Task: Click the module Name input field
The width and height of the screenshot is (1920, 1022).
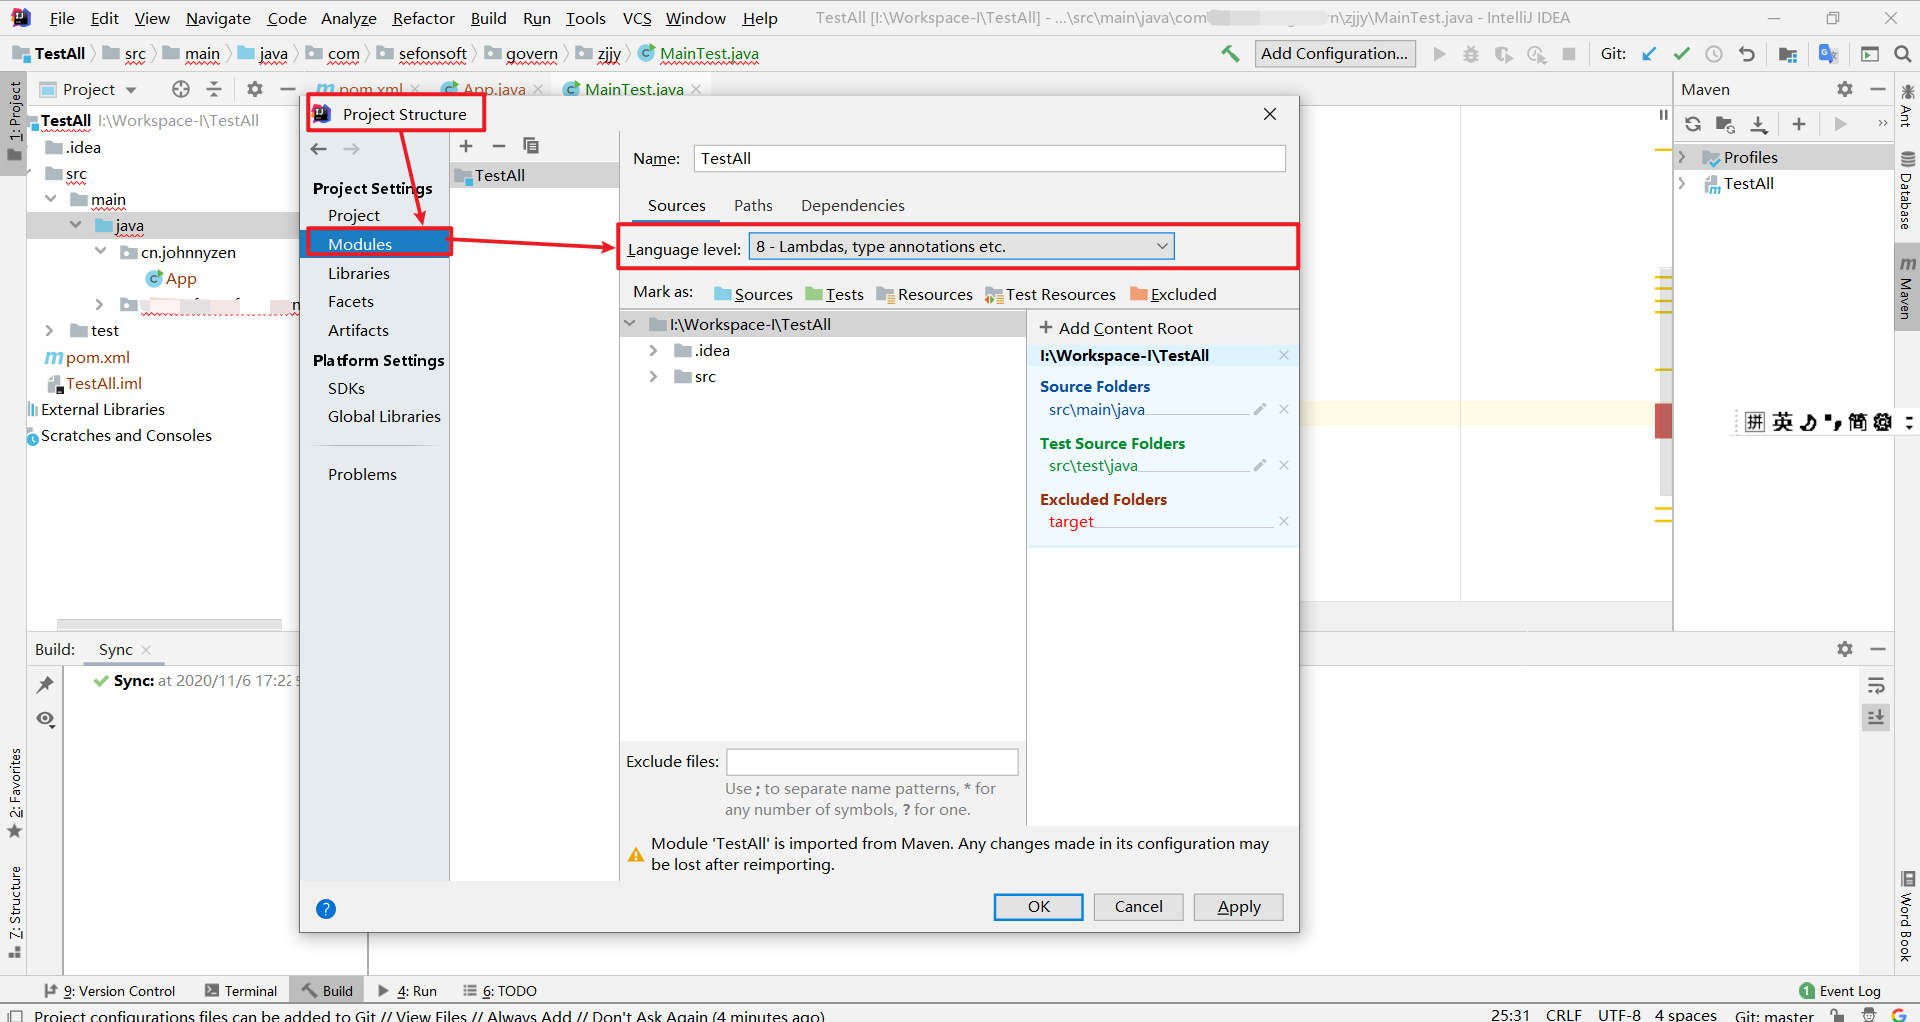Action: tap(990, 158)
